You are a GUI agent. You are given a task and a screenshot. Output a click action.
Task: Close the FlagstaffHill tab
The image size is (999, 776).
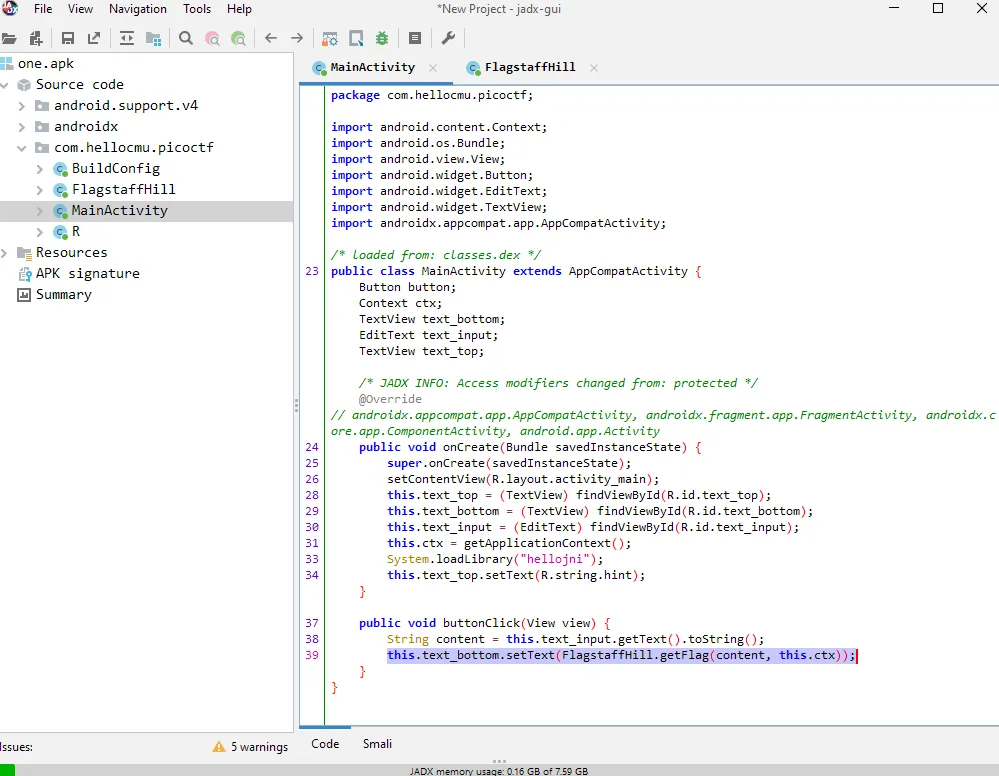[x=594, y=68]
